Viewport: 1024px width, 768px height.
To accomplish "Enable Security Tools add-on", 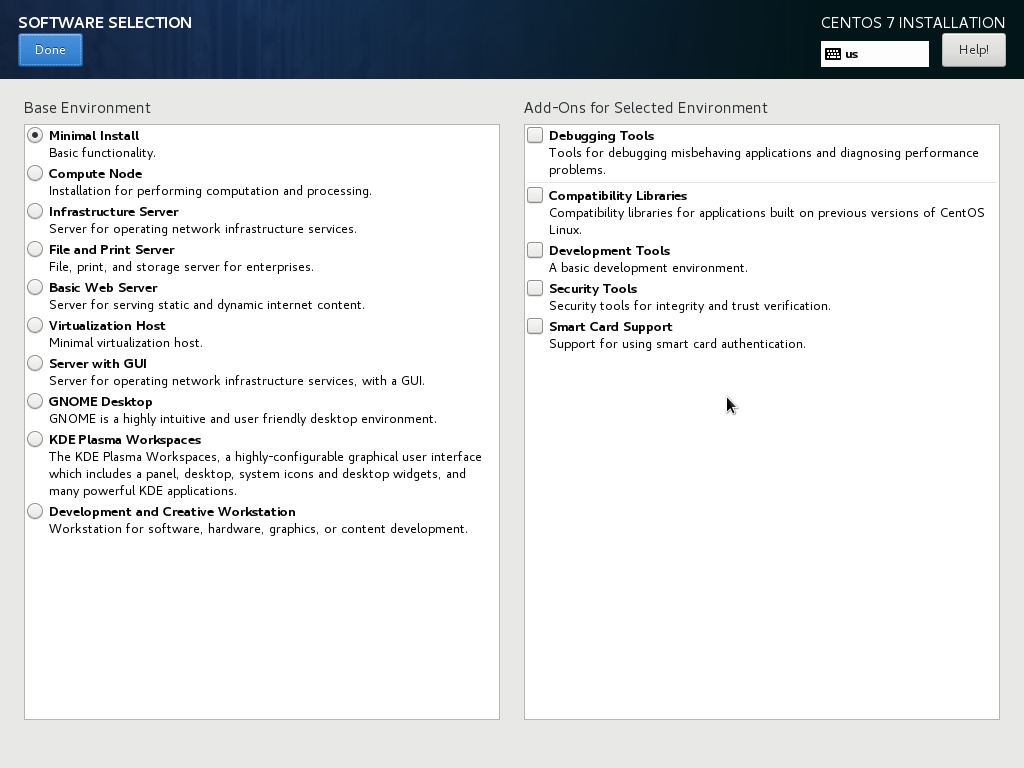I will click(x=535, y=288).
